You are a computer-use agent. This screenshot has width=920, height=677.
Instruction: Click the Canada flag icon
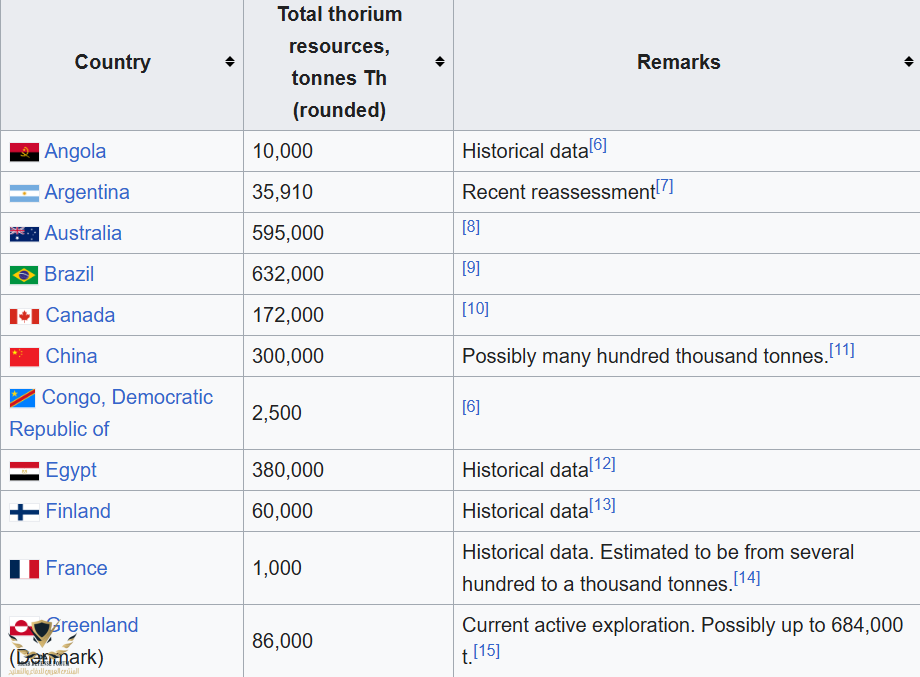click(x=24, y=316)
